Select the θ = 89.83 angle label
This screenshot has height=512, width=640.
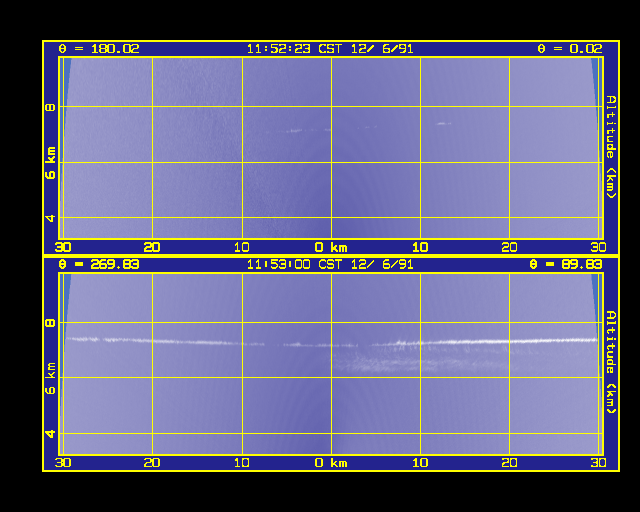pyautogui.click(x=566, y=264)
